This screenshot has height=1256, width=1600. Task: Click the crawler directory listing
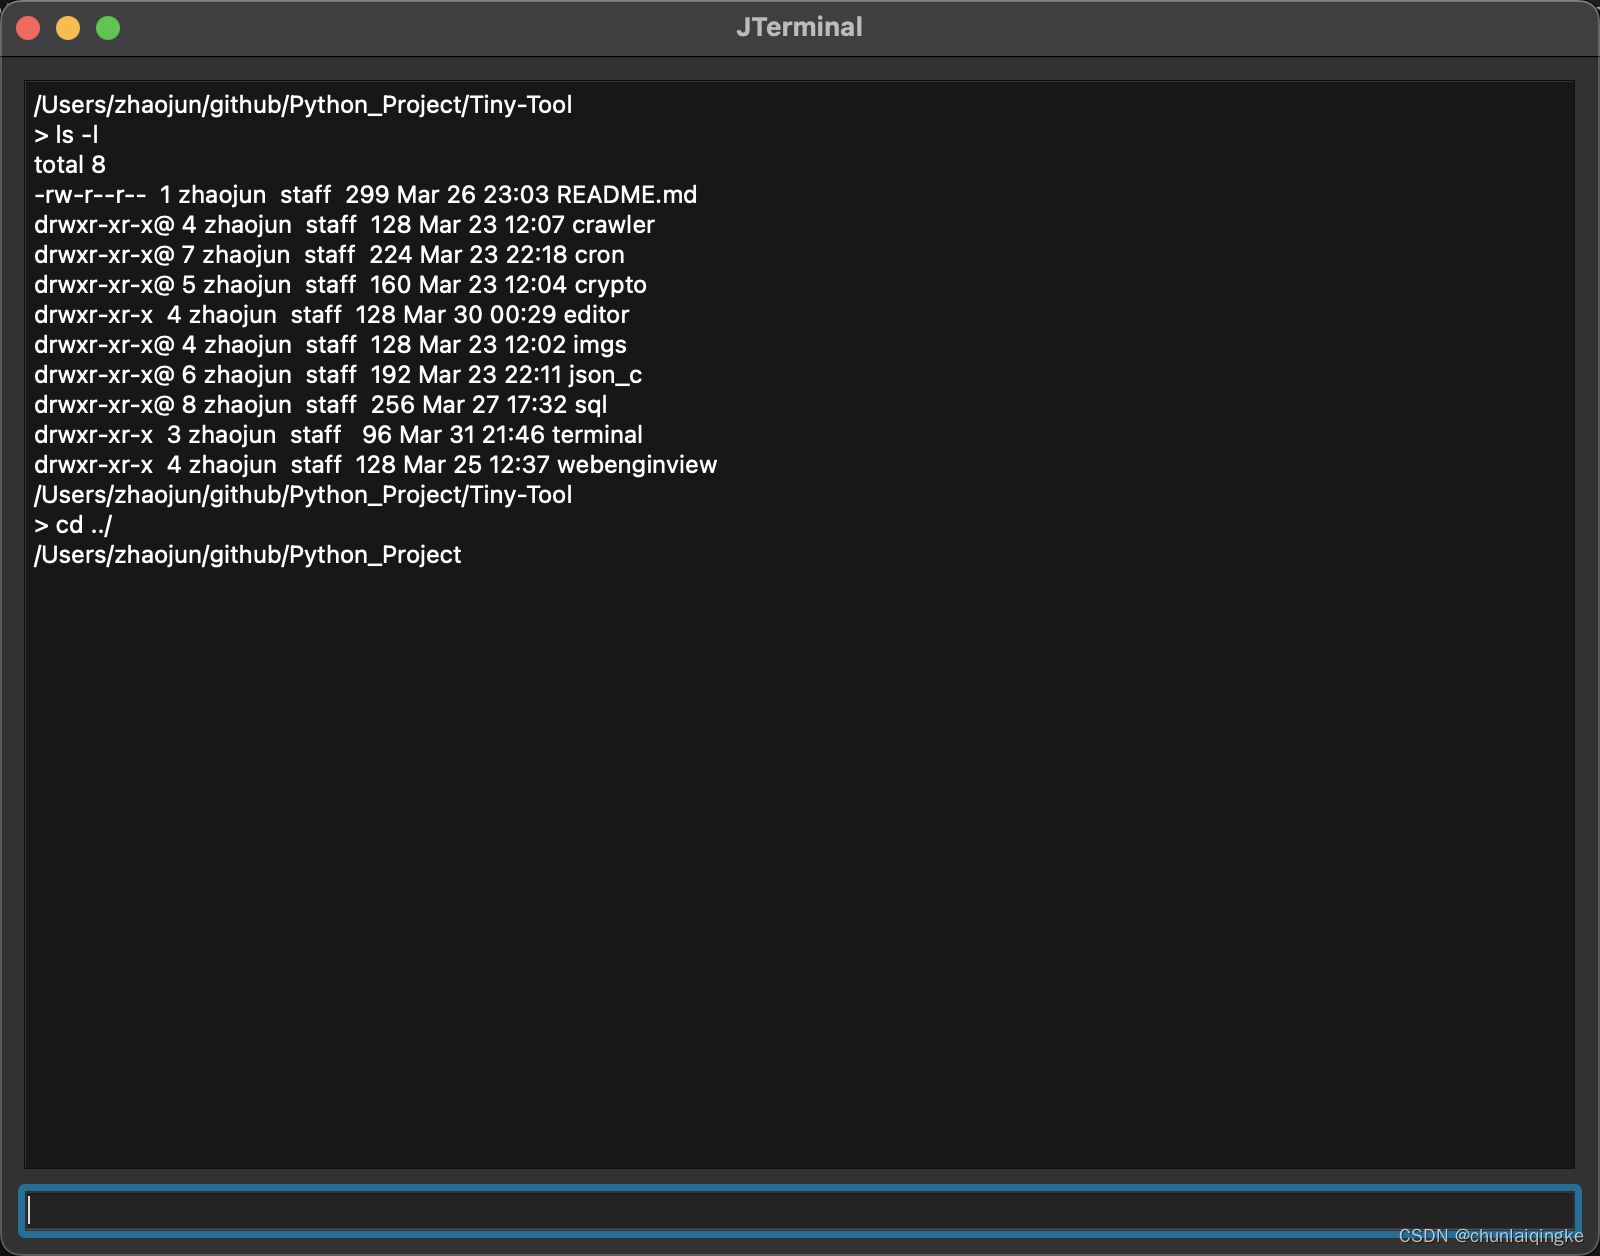[x=345, y=225]
